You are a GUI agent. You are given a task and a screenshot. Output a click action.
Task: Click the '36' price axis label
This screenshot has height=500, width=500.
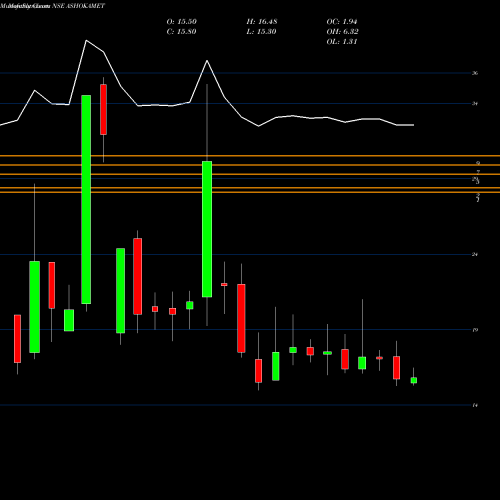[475, 73]
